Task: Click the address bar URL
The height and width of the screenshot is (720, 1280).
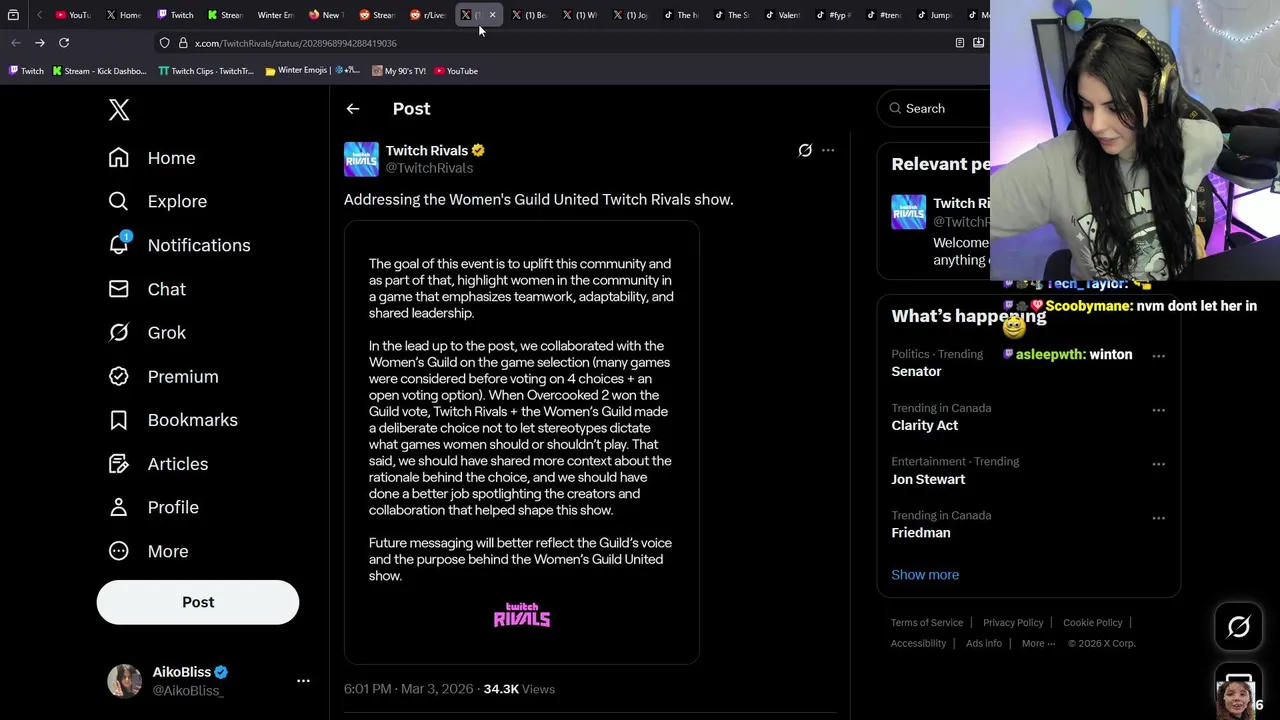Action: 295,43
